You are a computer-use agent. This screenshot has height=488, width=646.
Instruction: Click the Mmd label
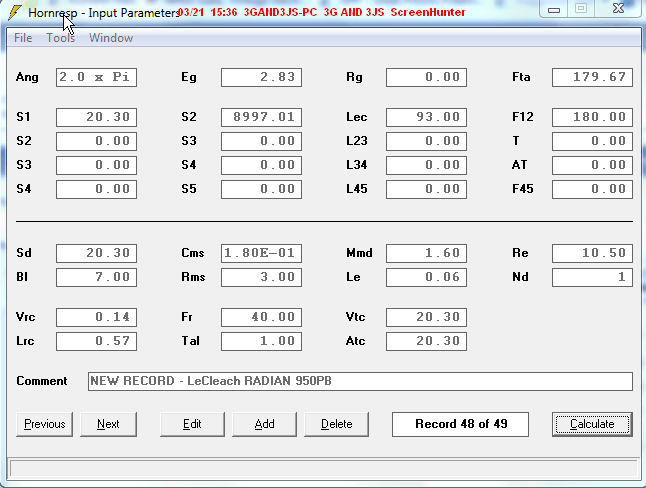(359, 253)
